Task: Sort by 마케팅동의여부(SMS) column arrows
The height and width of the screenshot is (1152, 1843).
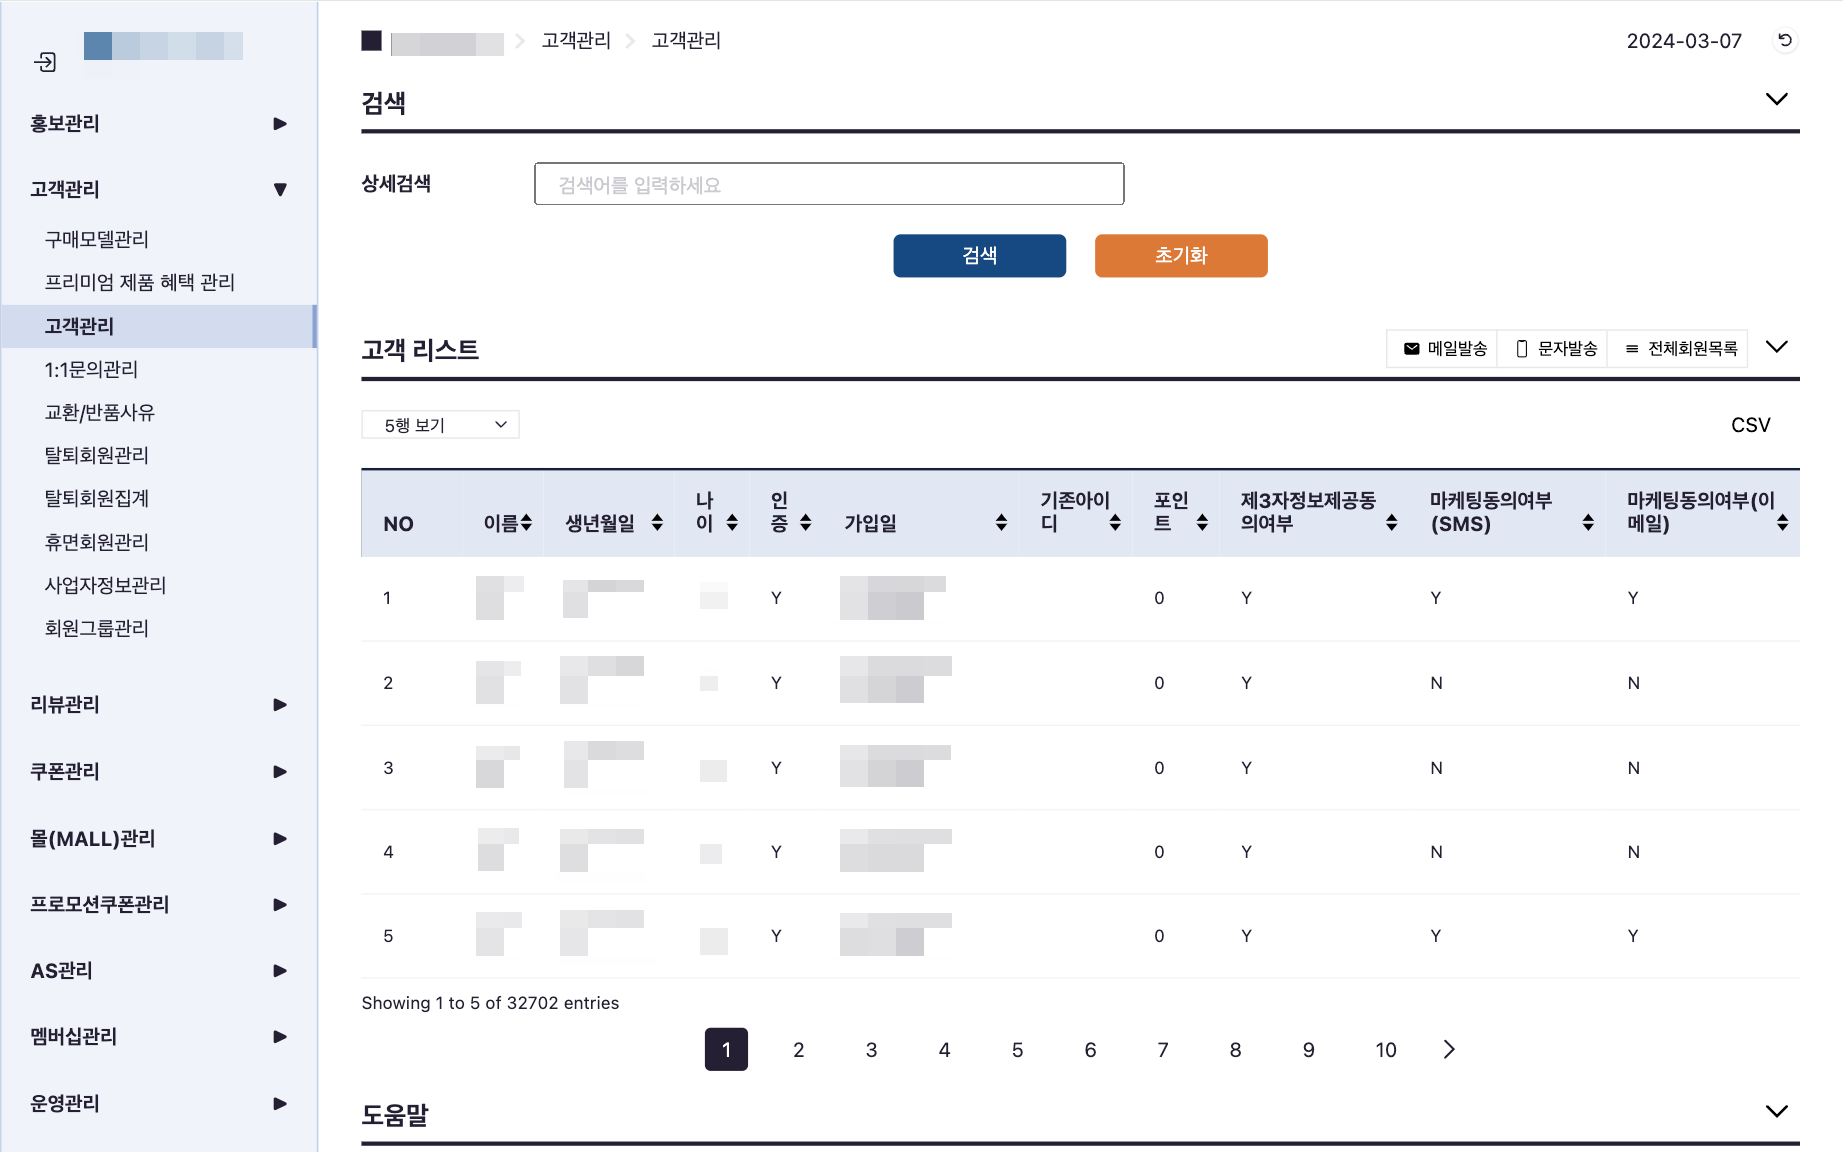Action: (x=1588, y=523)
